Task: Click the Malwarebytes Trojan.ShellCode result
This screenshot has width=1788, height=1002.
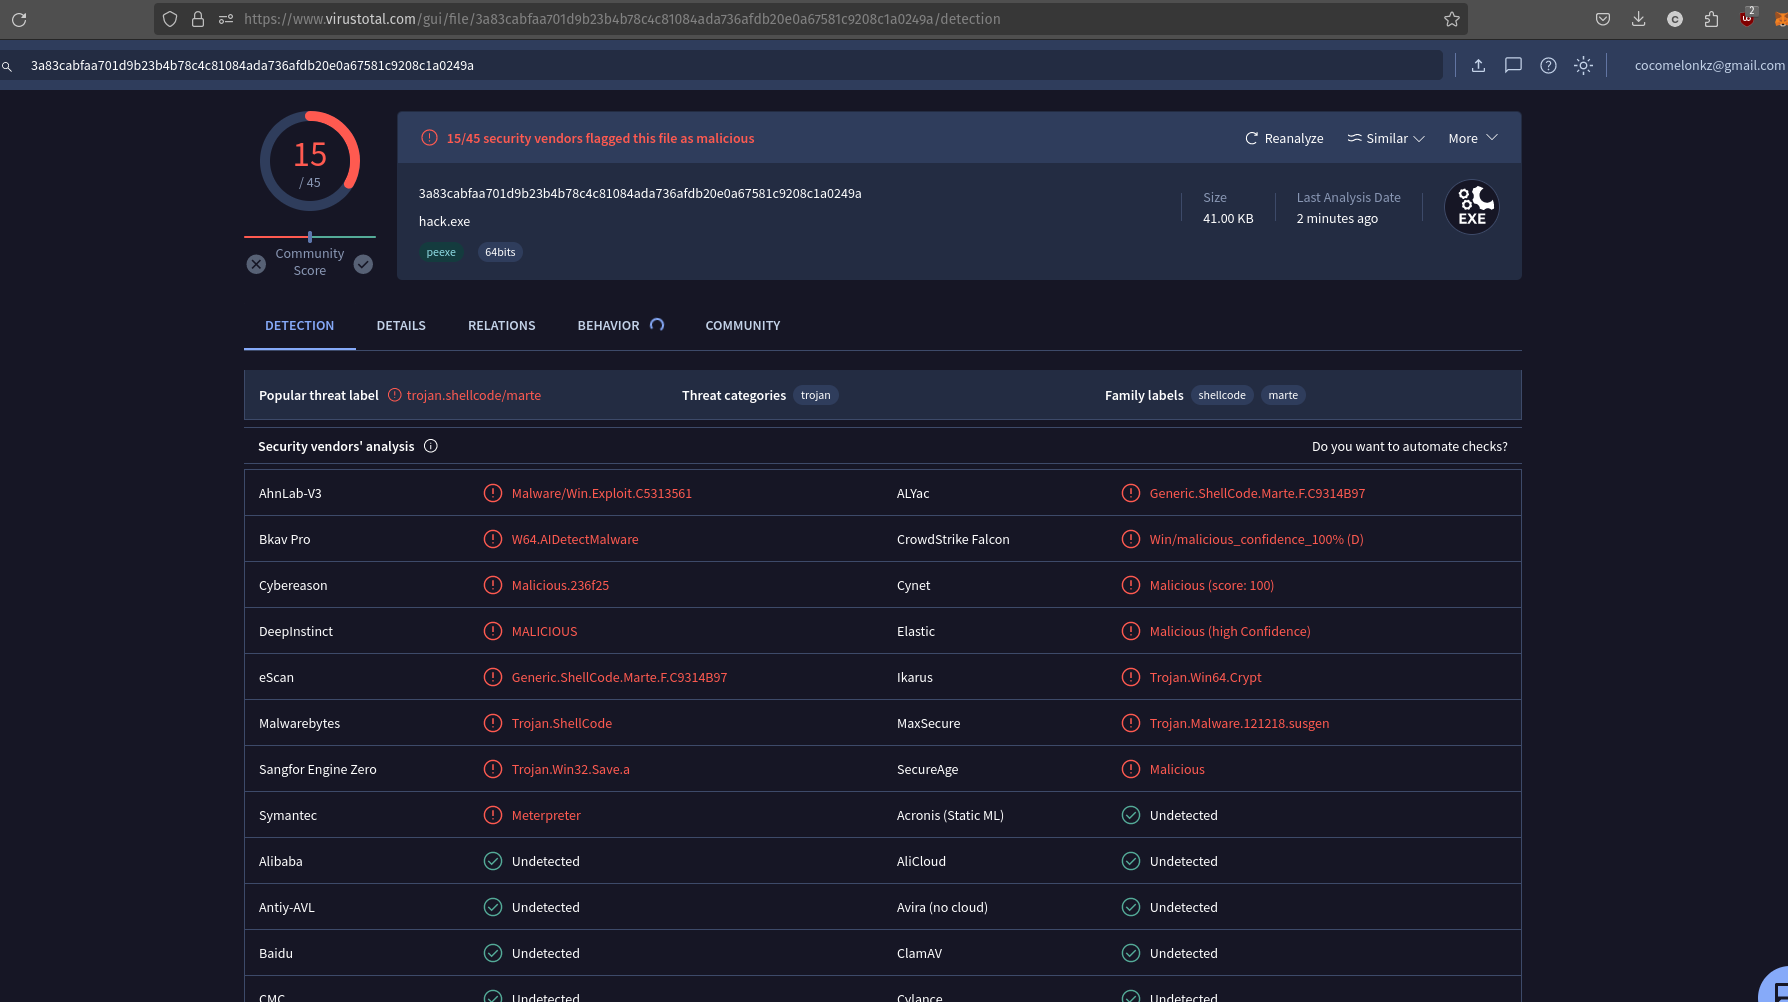Action: (x=562, y=723)
